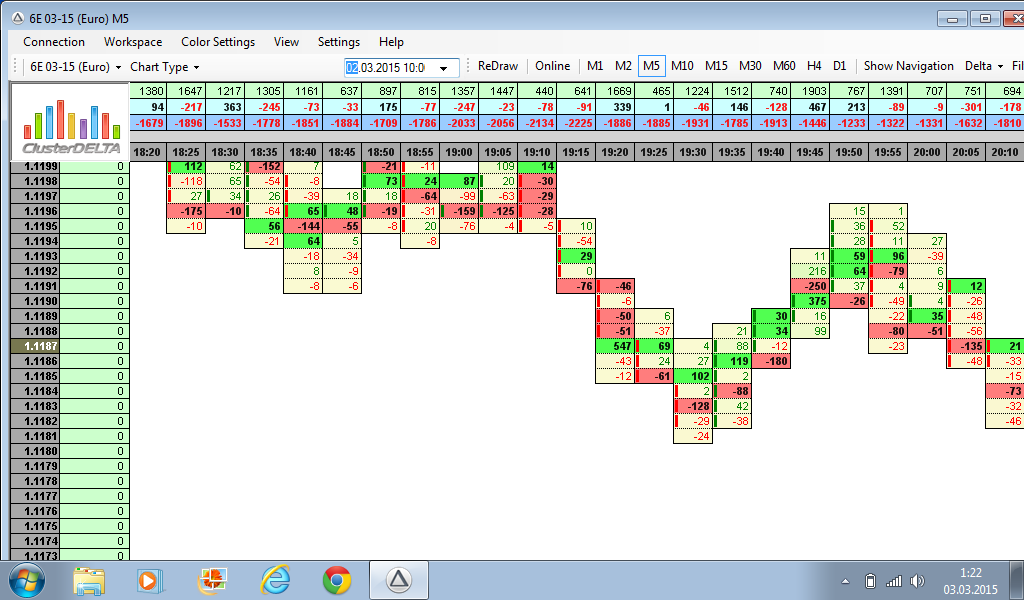
Task: Expand the Delta dropdown
Action: (x=984, y=66)
